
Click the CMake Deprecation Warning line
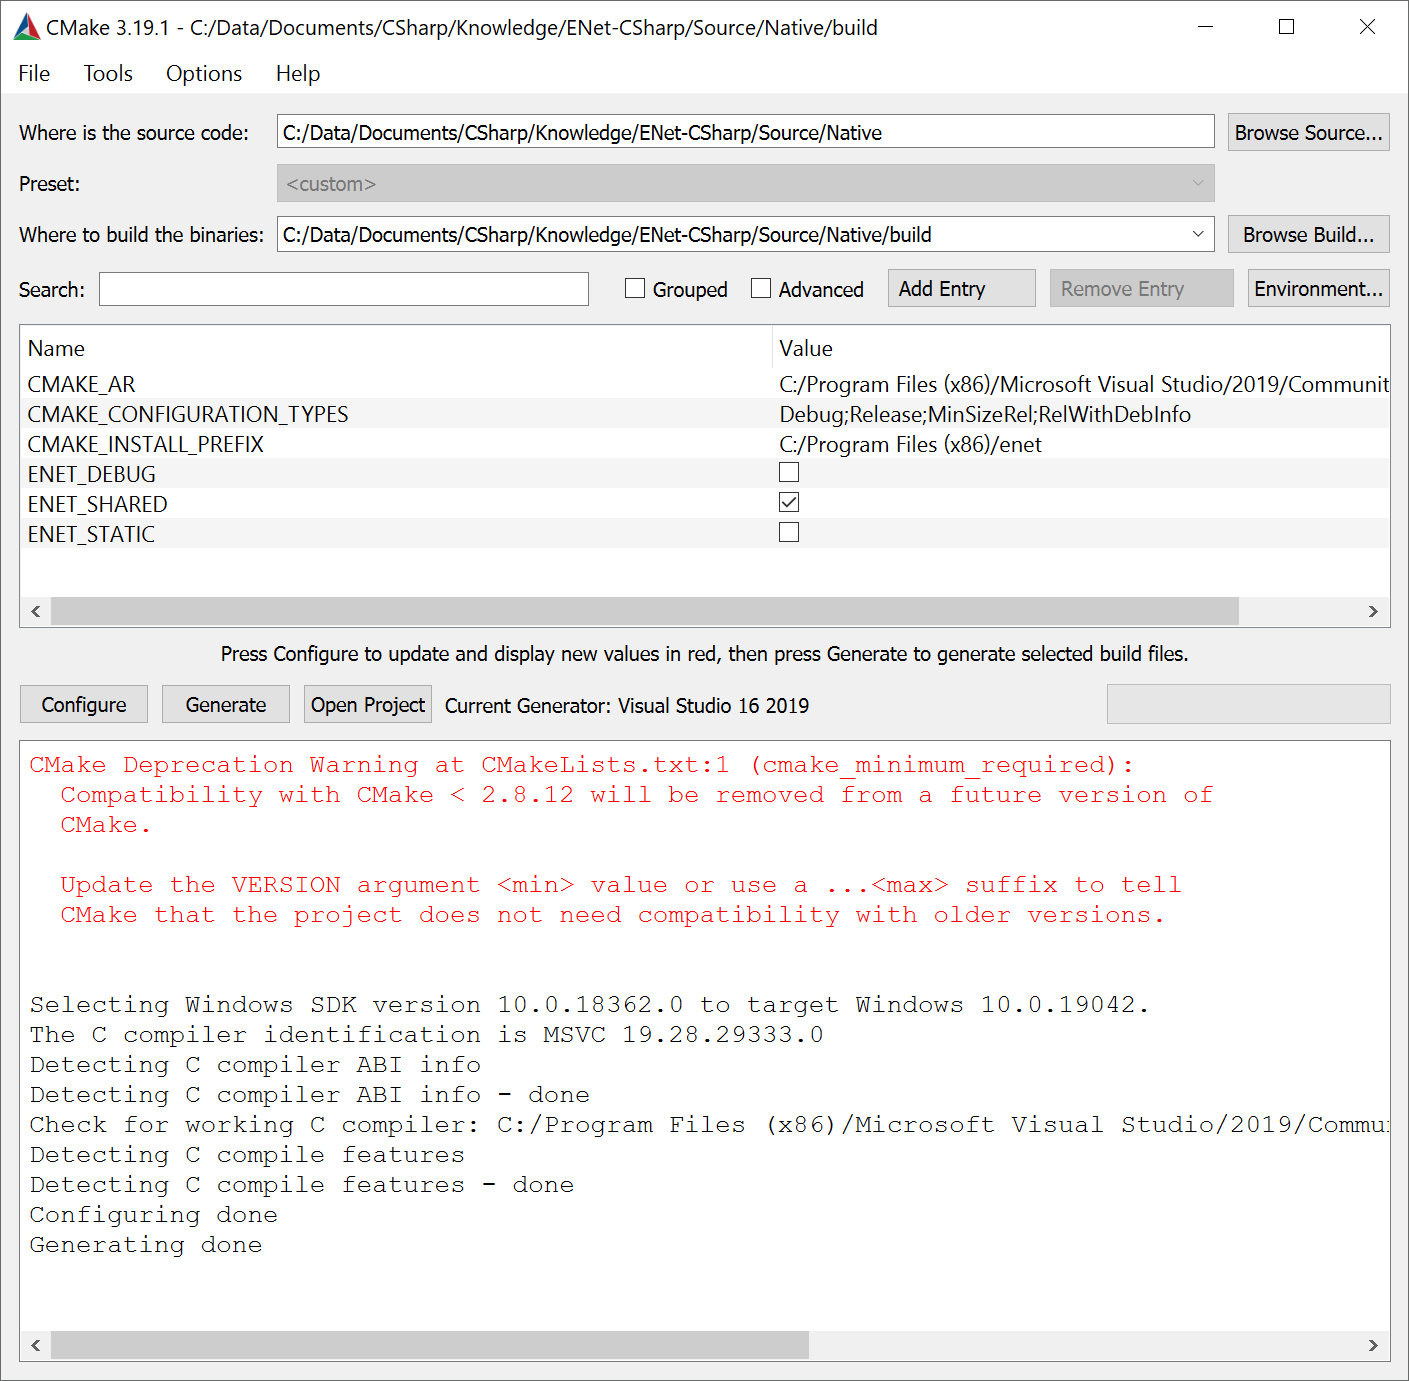[x=581, y=765]
